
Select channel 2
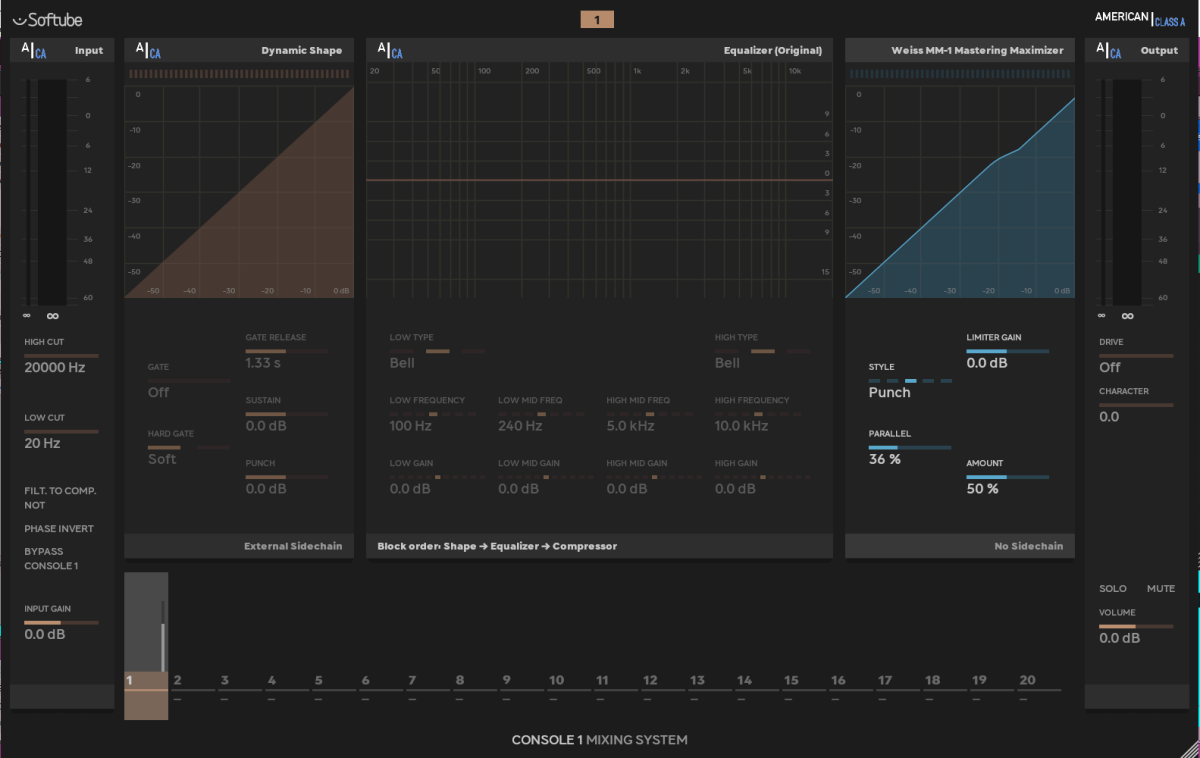coord(192,681)
